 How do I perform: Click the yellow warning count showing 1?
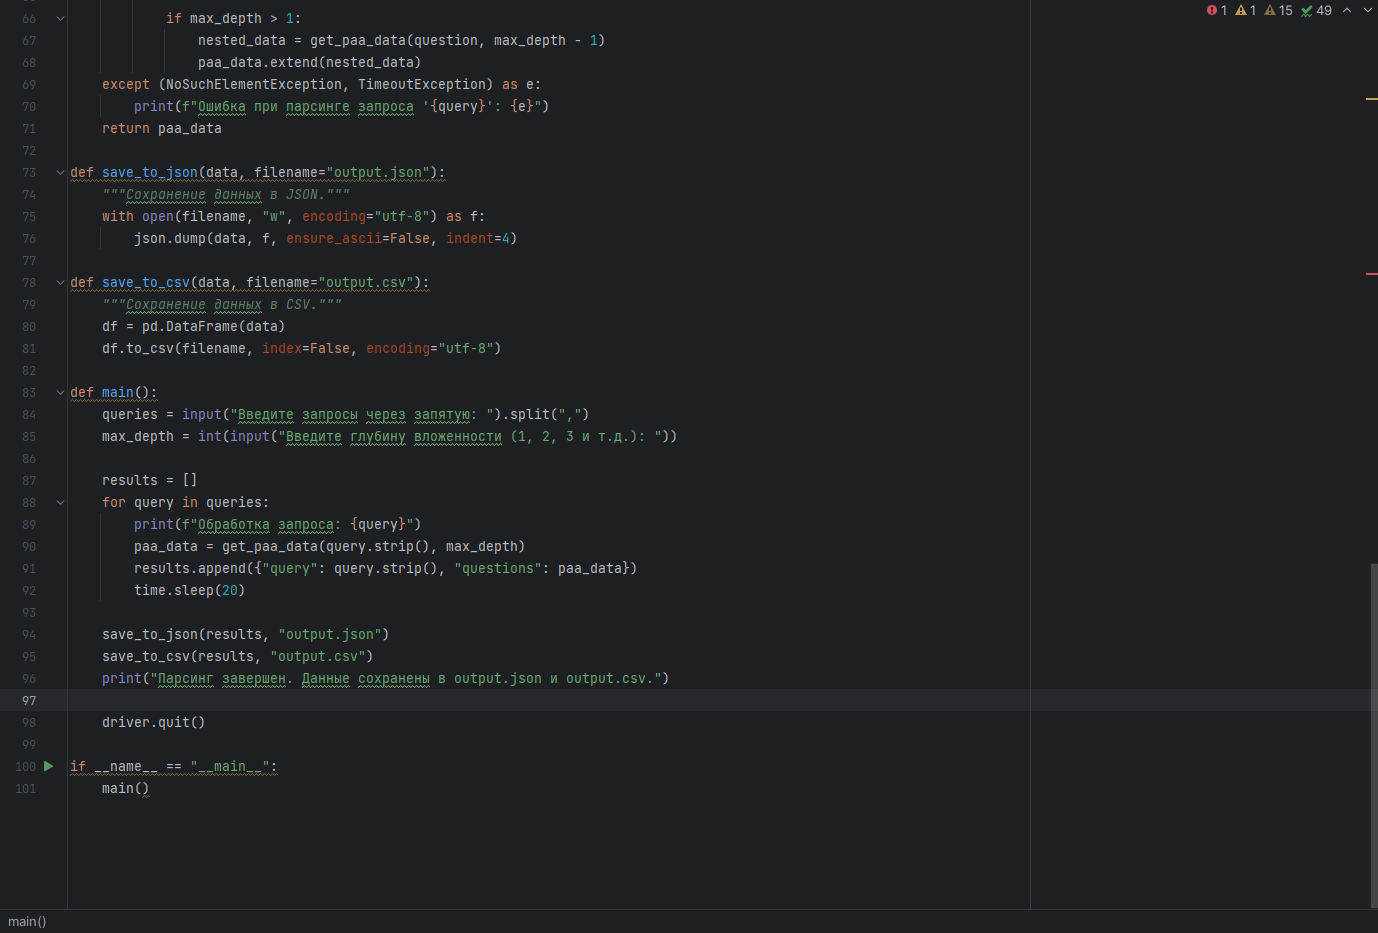(x=1246, y=10)
